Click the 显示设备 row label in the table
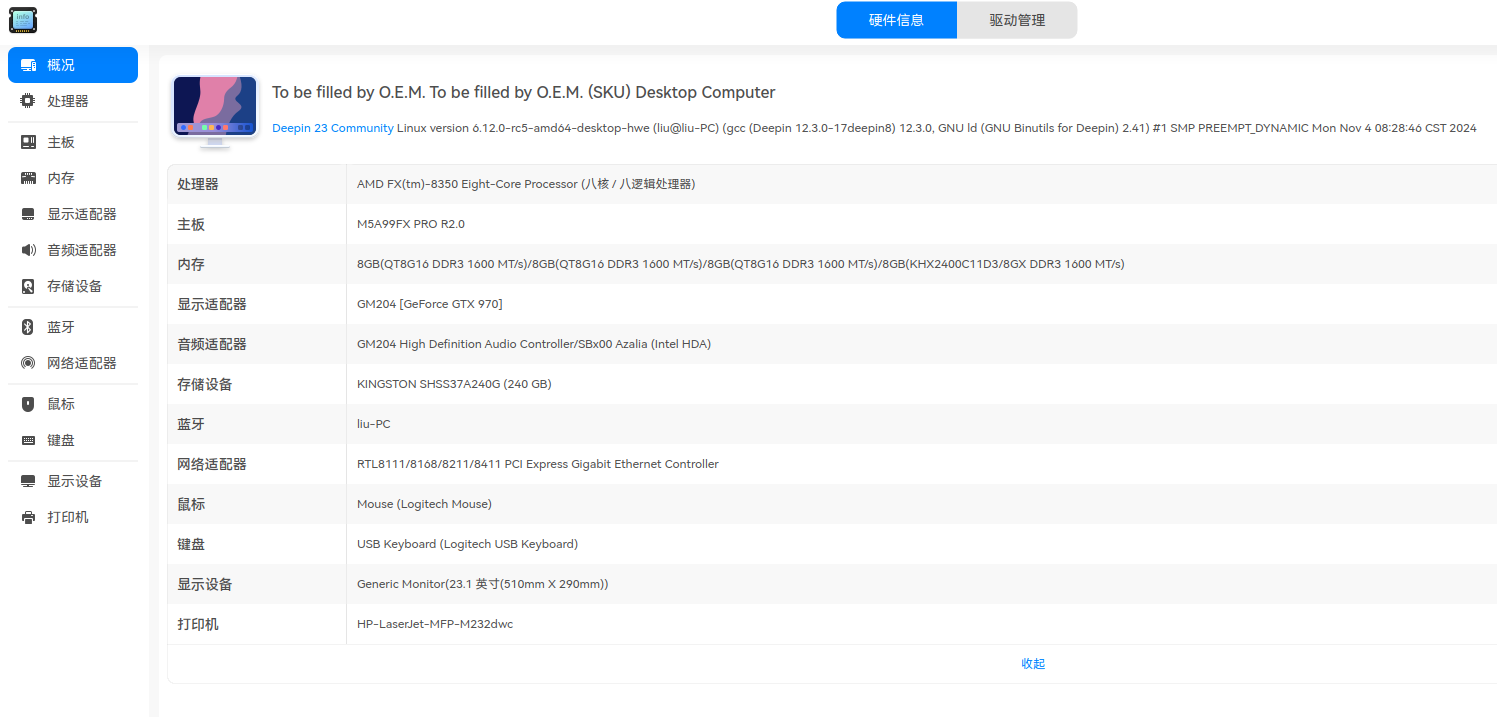Screen dimensions: 1497x717 tap(205, 584)
